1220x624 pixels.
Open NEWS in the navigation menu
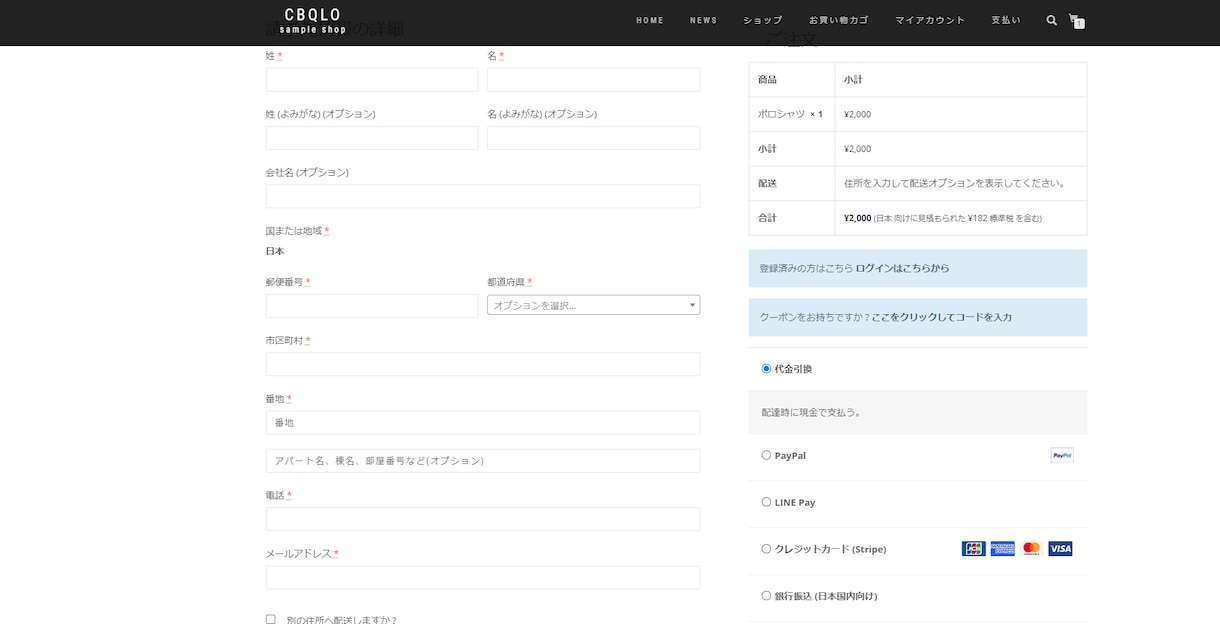pyautogui.click(x=703, y=21)
